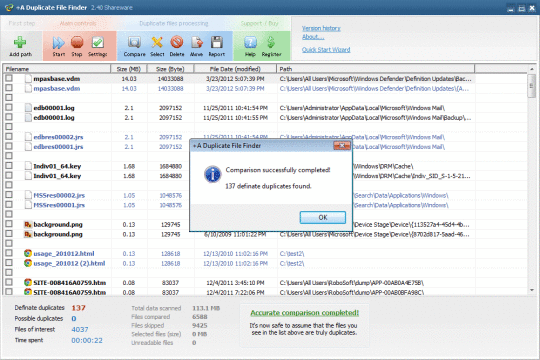Confirm dialog with OK button

(323, 217)
